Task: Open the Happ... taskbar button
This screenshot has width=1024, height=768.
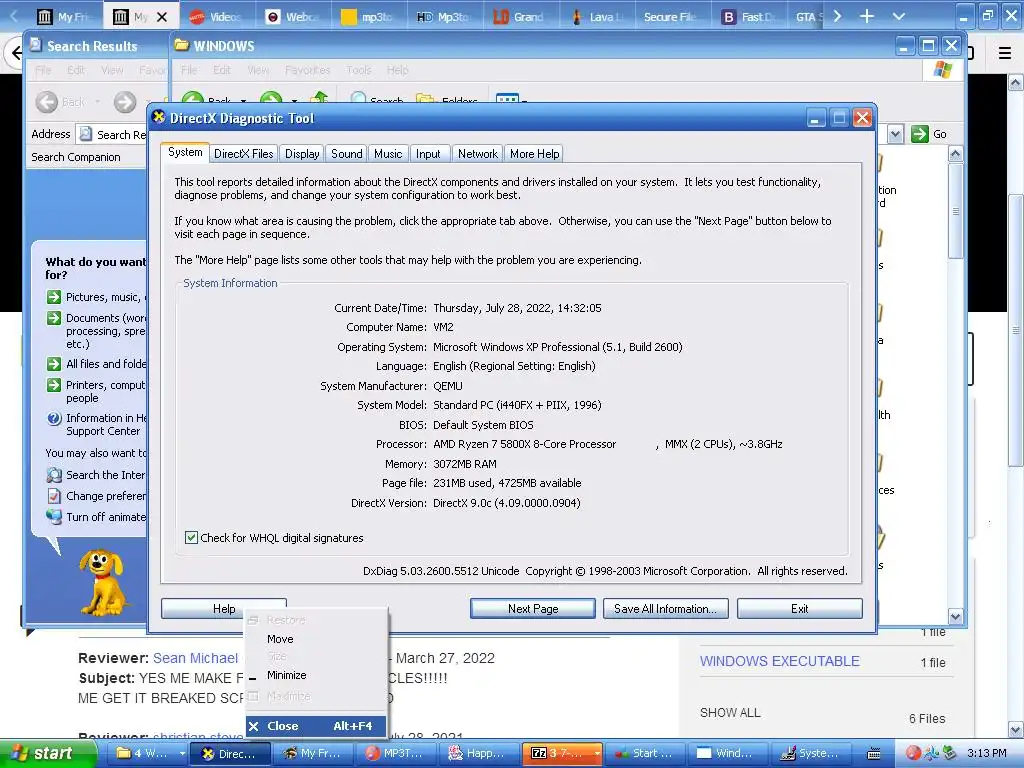Action: click(477, 754)
